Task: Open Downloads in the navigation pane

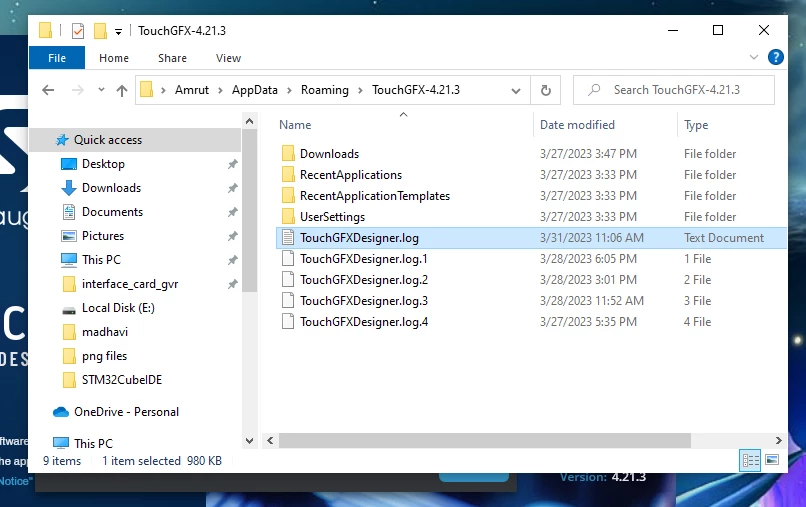Action: click(x=111, y=188)
